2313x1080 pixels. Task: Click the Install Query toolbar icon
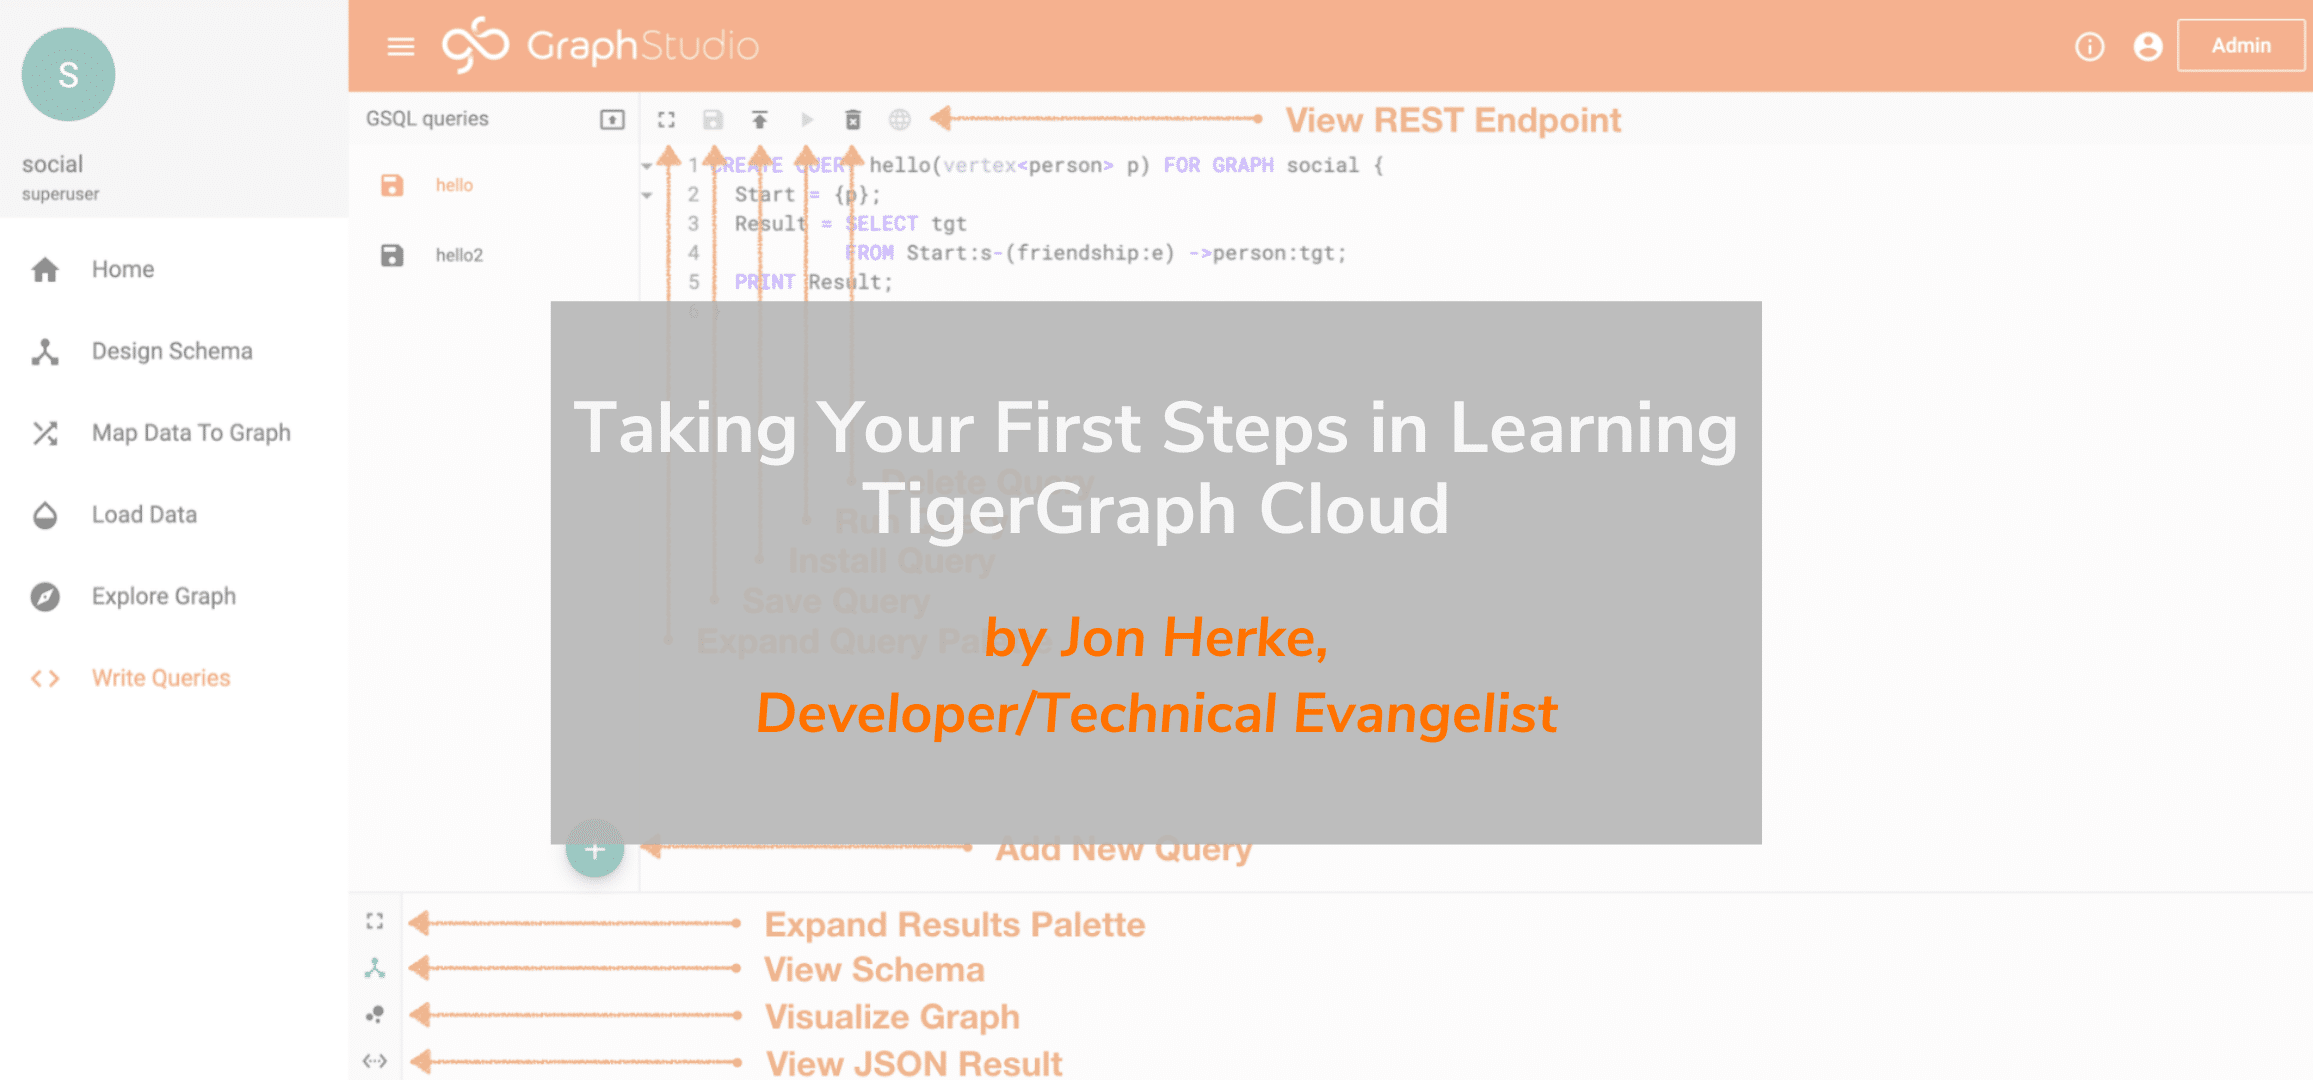tap(761, 121)
